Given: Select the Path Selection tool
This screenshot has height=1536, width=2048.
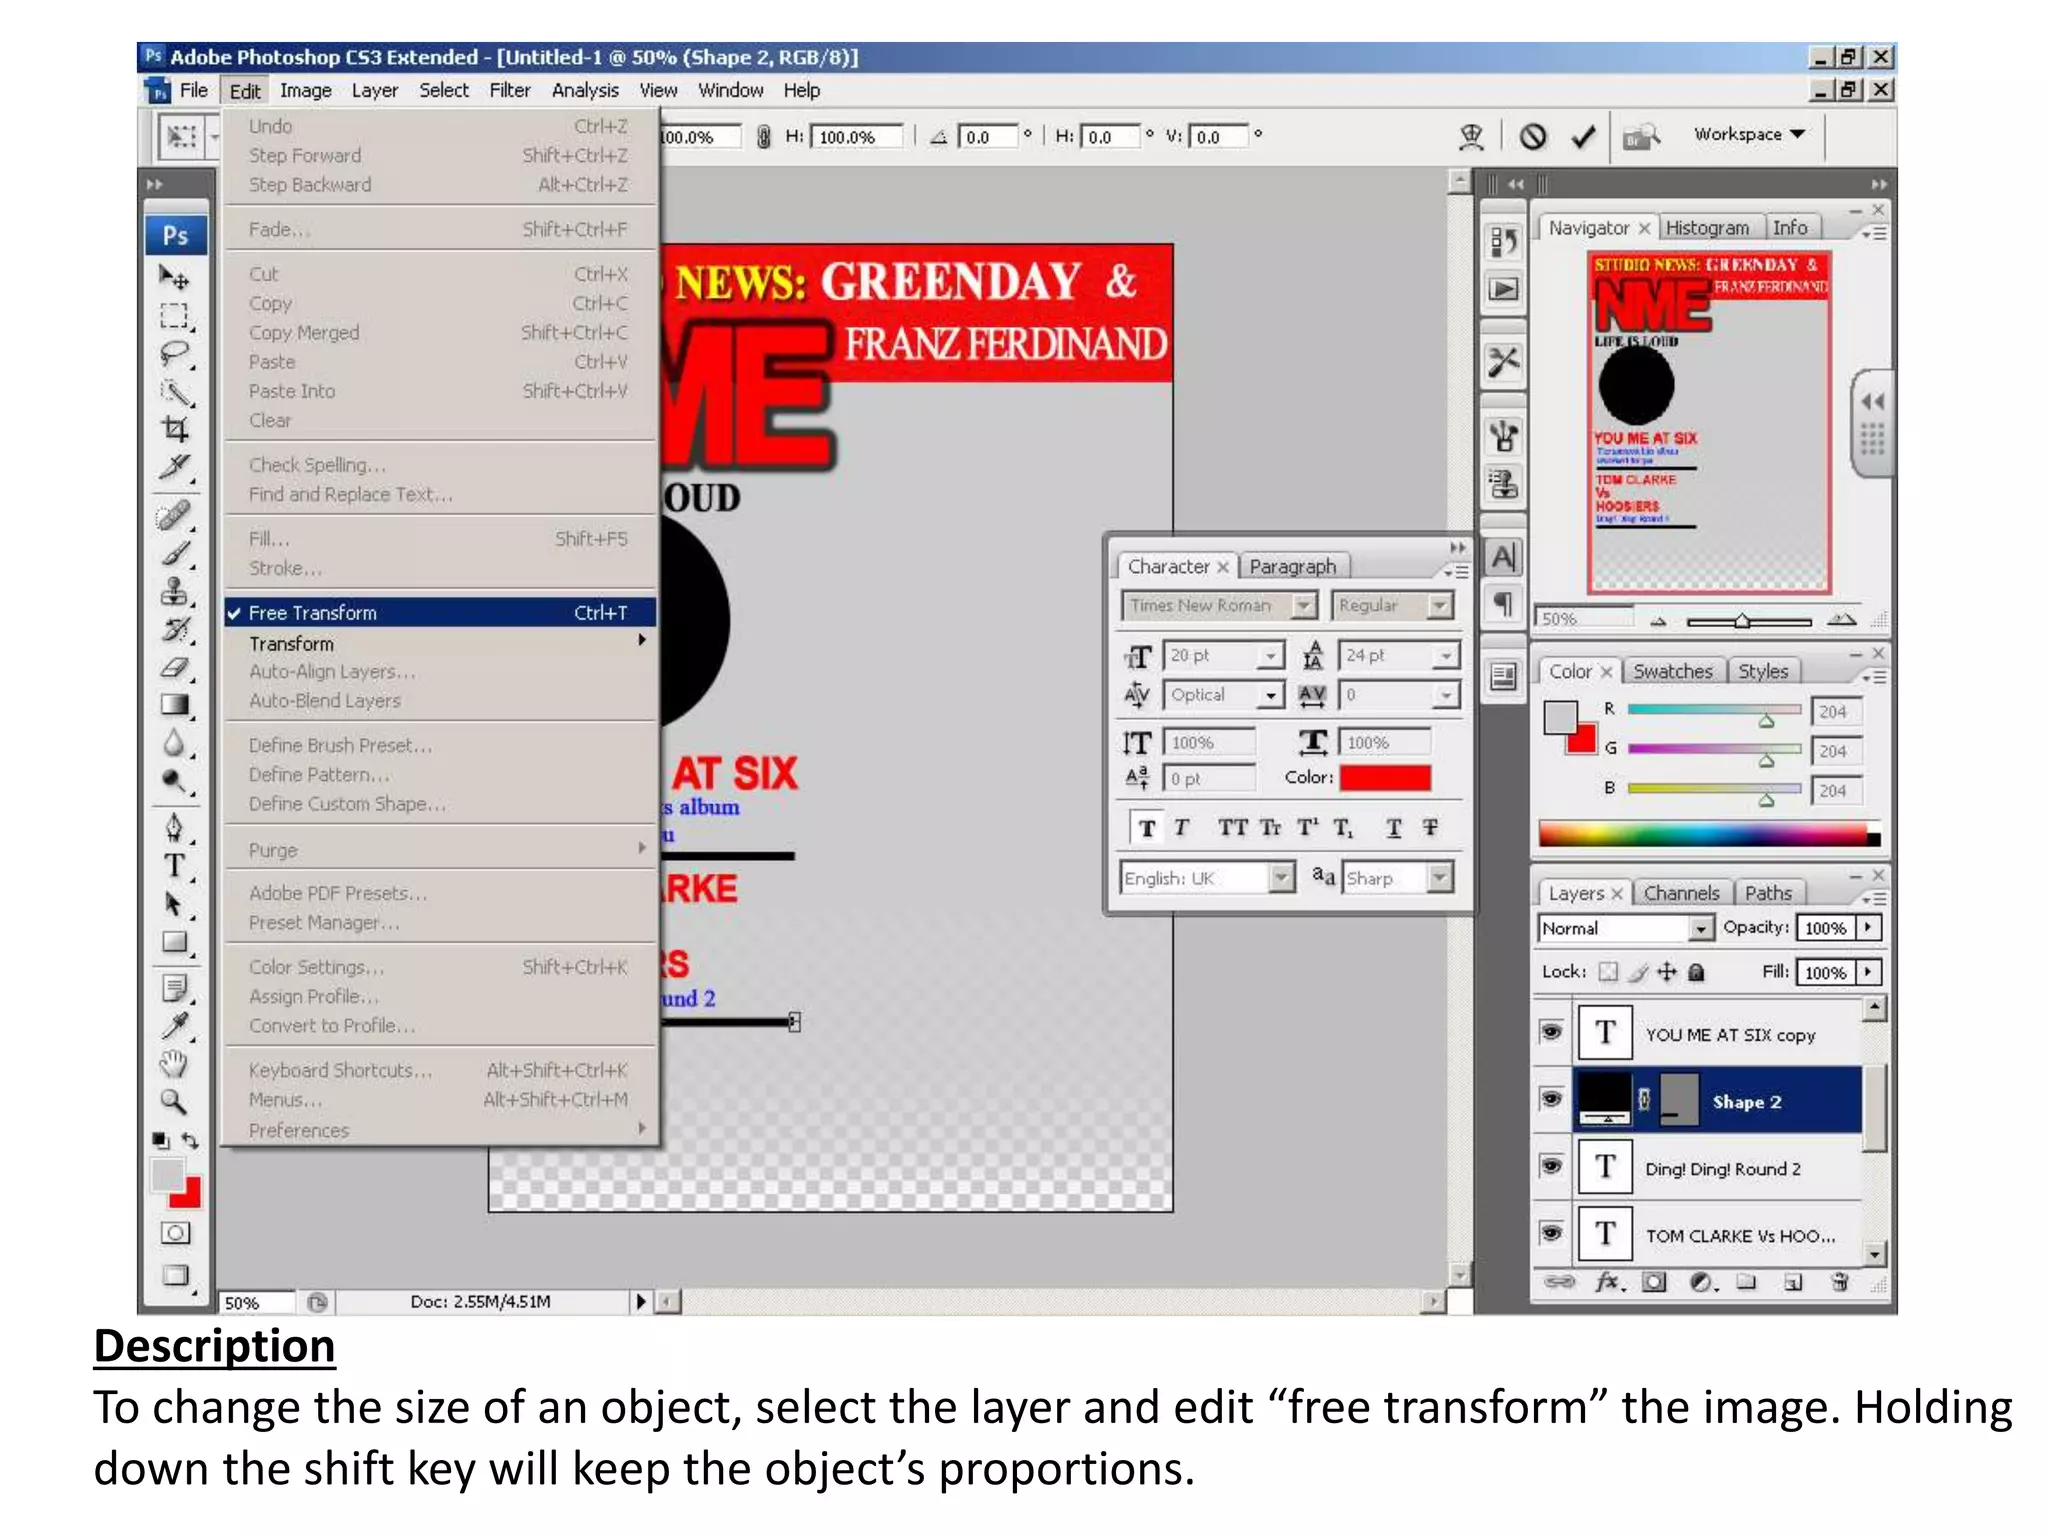Looking at the screenshot, I should pos(174,904).
